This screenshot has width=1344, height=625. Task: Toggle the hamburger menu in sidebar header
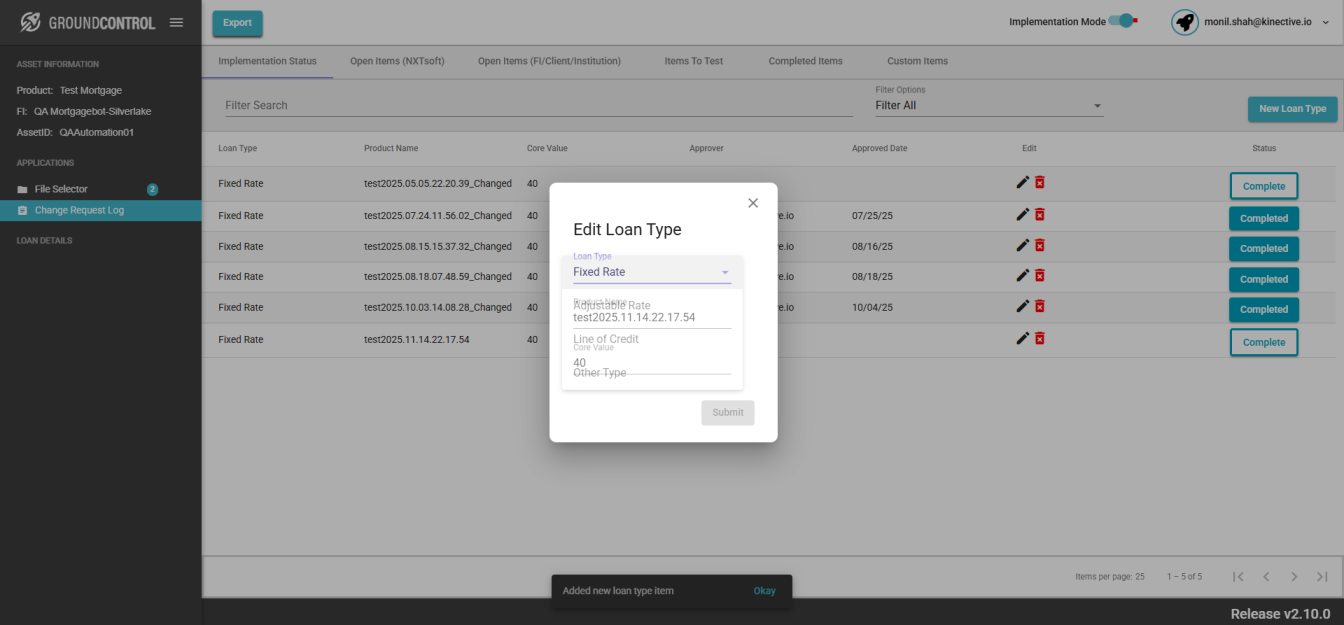coord(176,22)
